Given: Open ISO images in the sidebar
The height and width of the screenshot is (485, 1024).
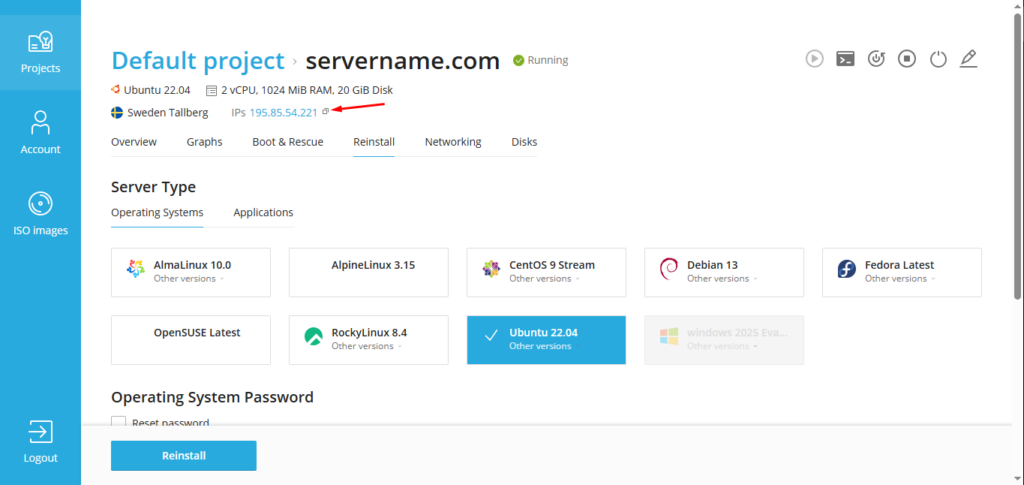Looking at the screenshot, I should (x=40, y=213).
